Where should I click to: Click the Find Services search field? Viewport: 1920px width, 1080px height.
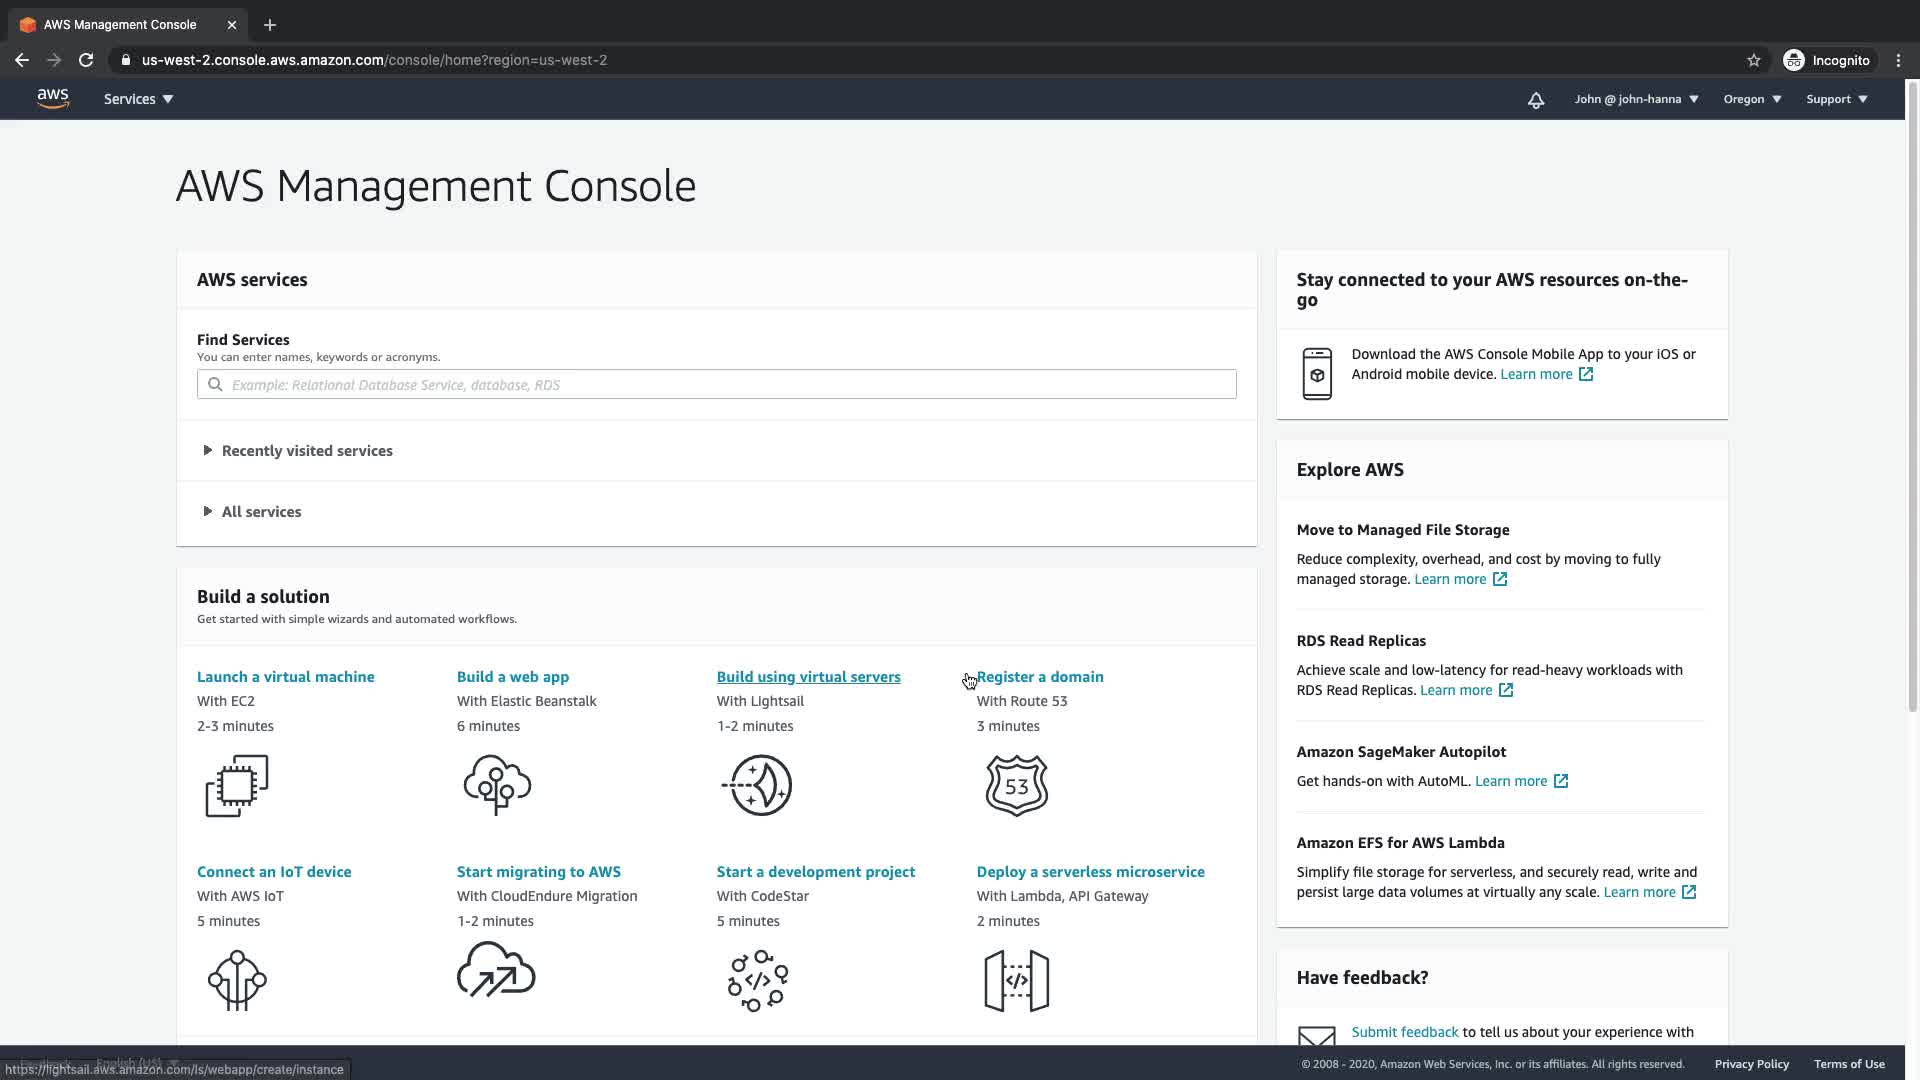tap(716, 385)
